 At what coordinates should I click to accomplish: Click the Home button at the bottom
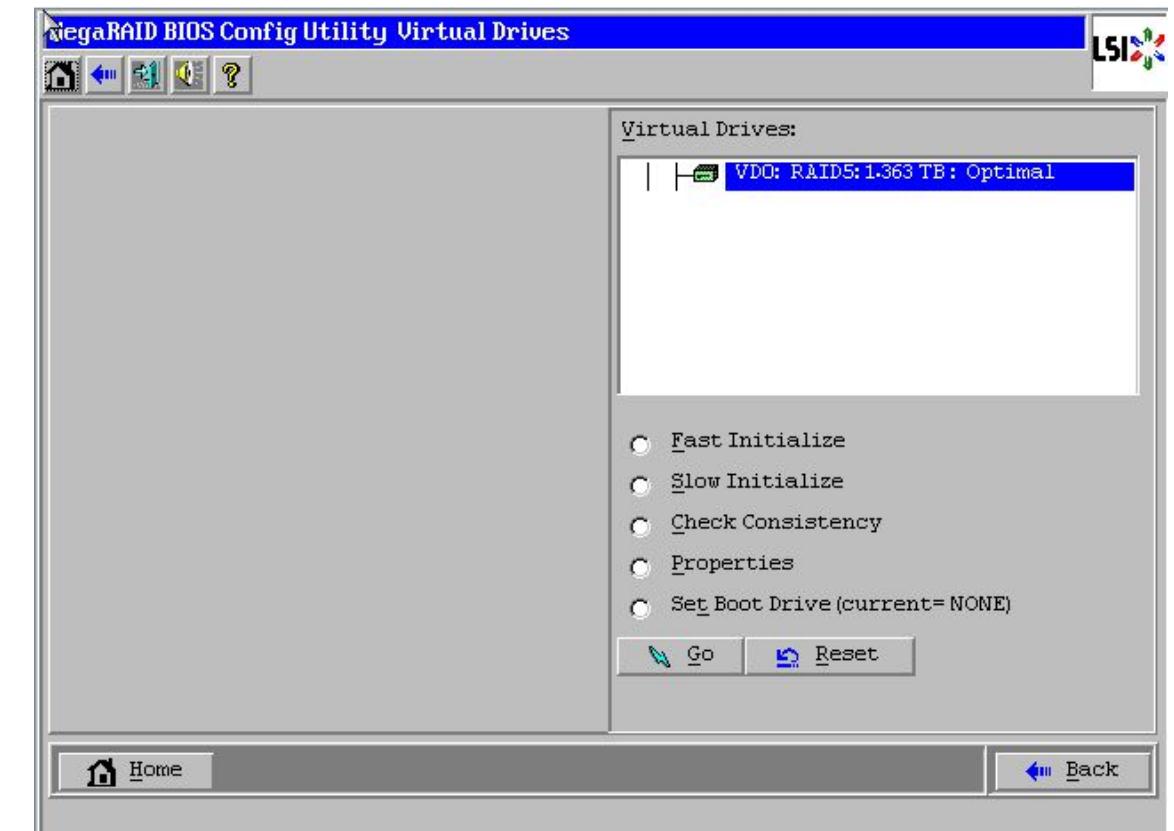click(136, 770)
